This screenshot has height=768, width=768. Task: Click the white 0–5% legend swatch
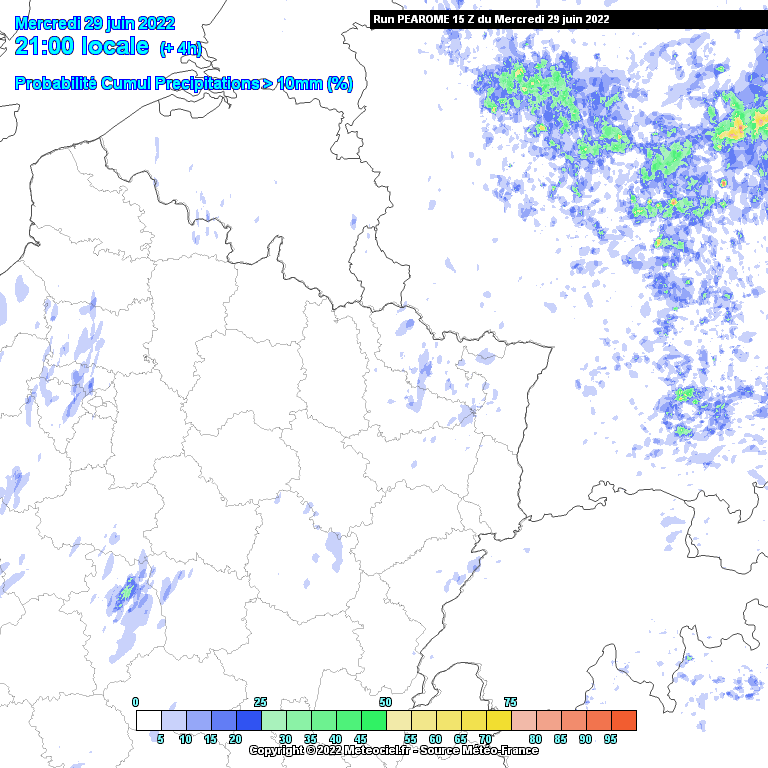pyautogui.click(x=149, y=720)
